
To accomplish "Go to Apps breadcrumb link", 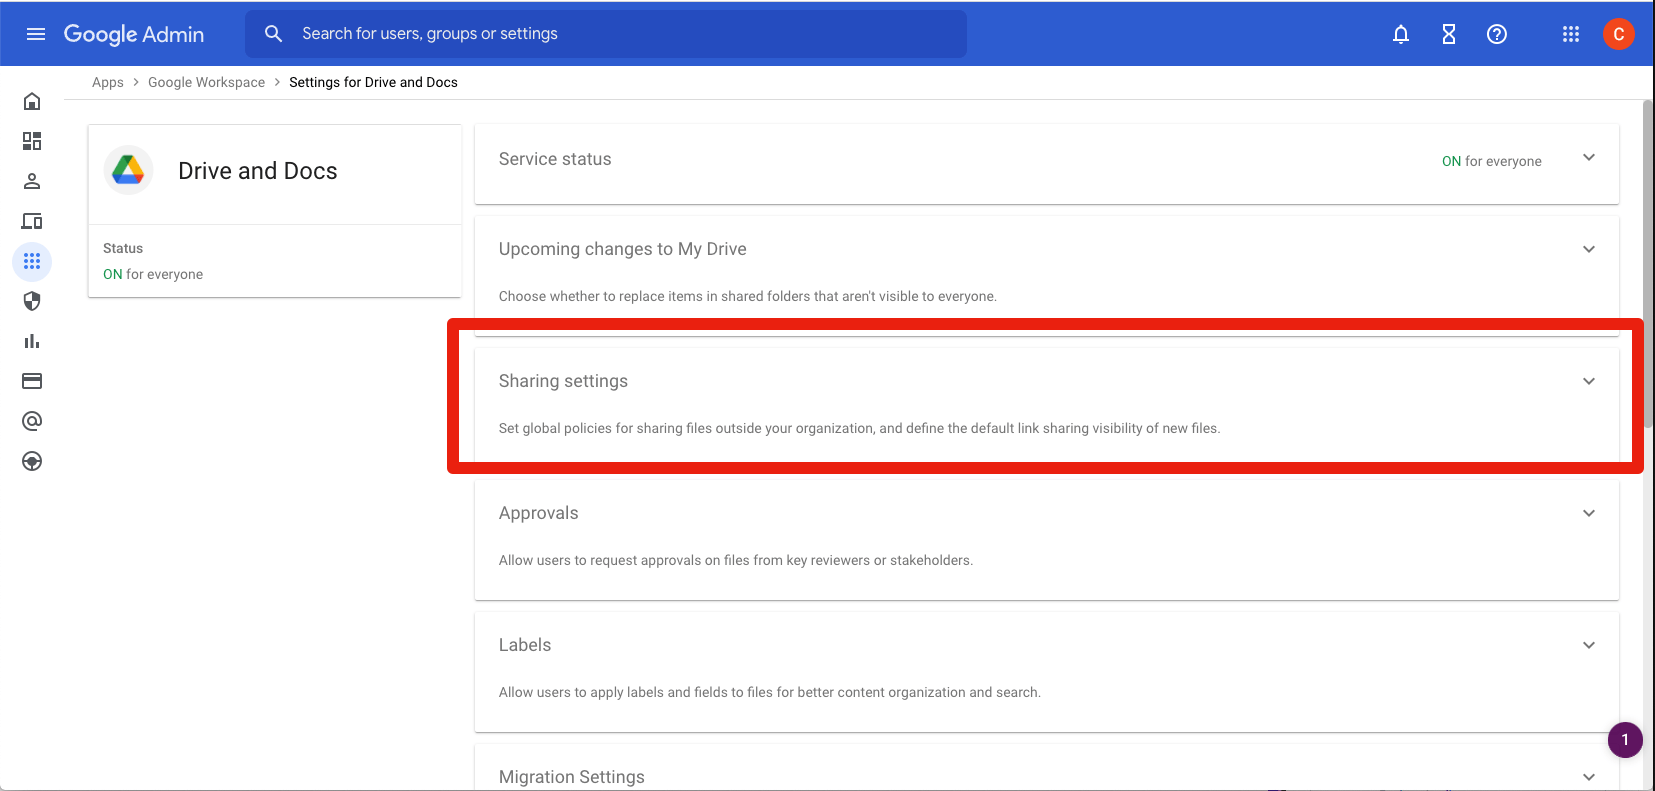I will coord(108,82).
